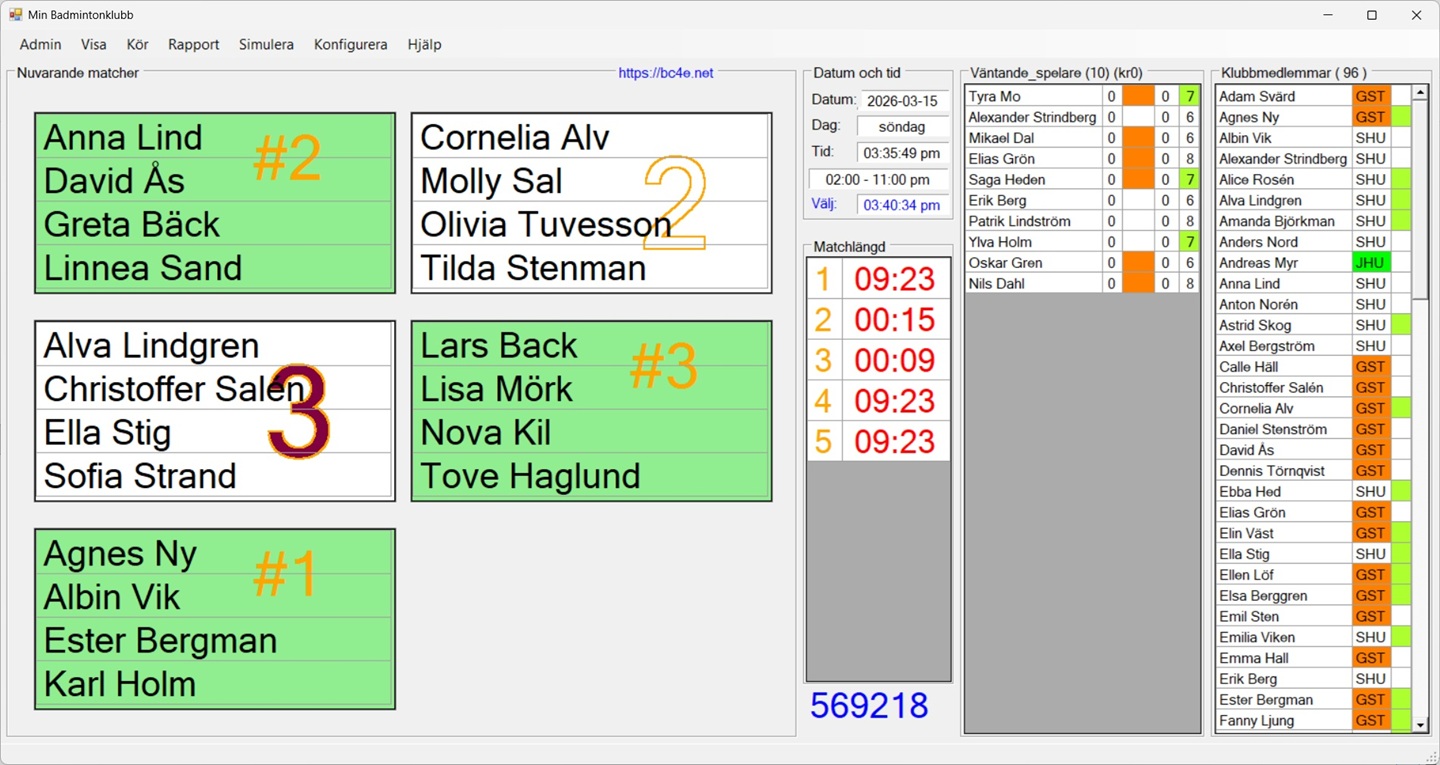Select Tove Haglund in current matches
This screenshot has width=1440, height=765.
(x=591, y=476)
